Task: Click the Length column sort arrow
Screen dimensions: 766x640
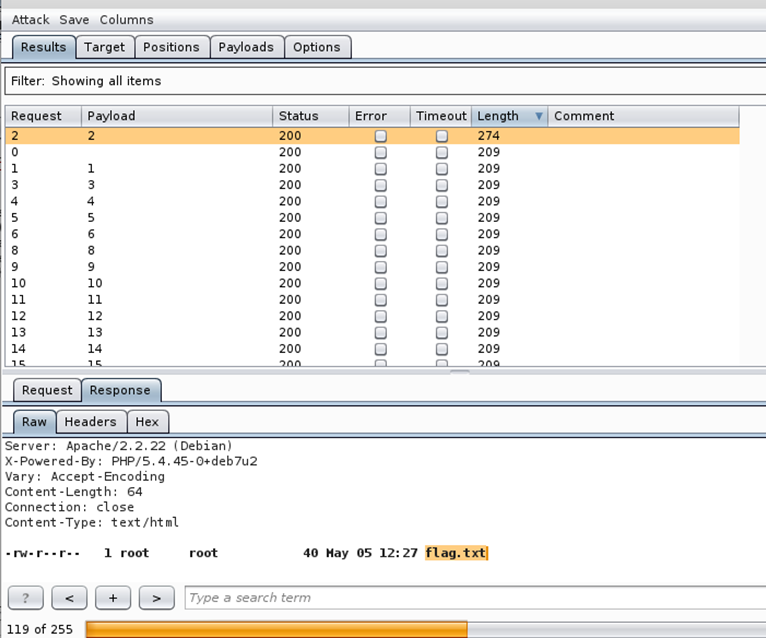Action: (539, 116)
